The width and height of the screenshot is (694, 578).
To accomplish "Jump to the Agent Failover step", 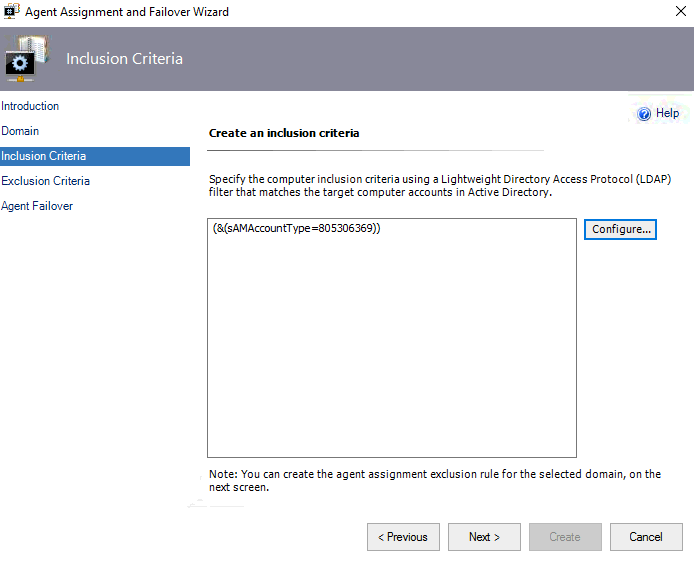I will click(37, 206).
